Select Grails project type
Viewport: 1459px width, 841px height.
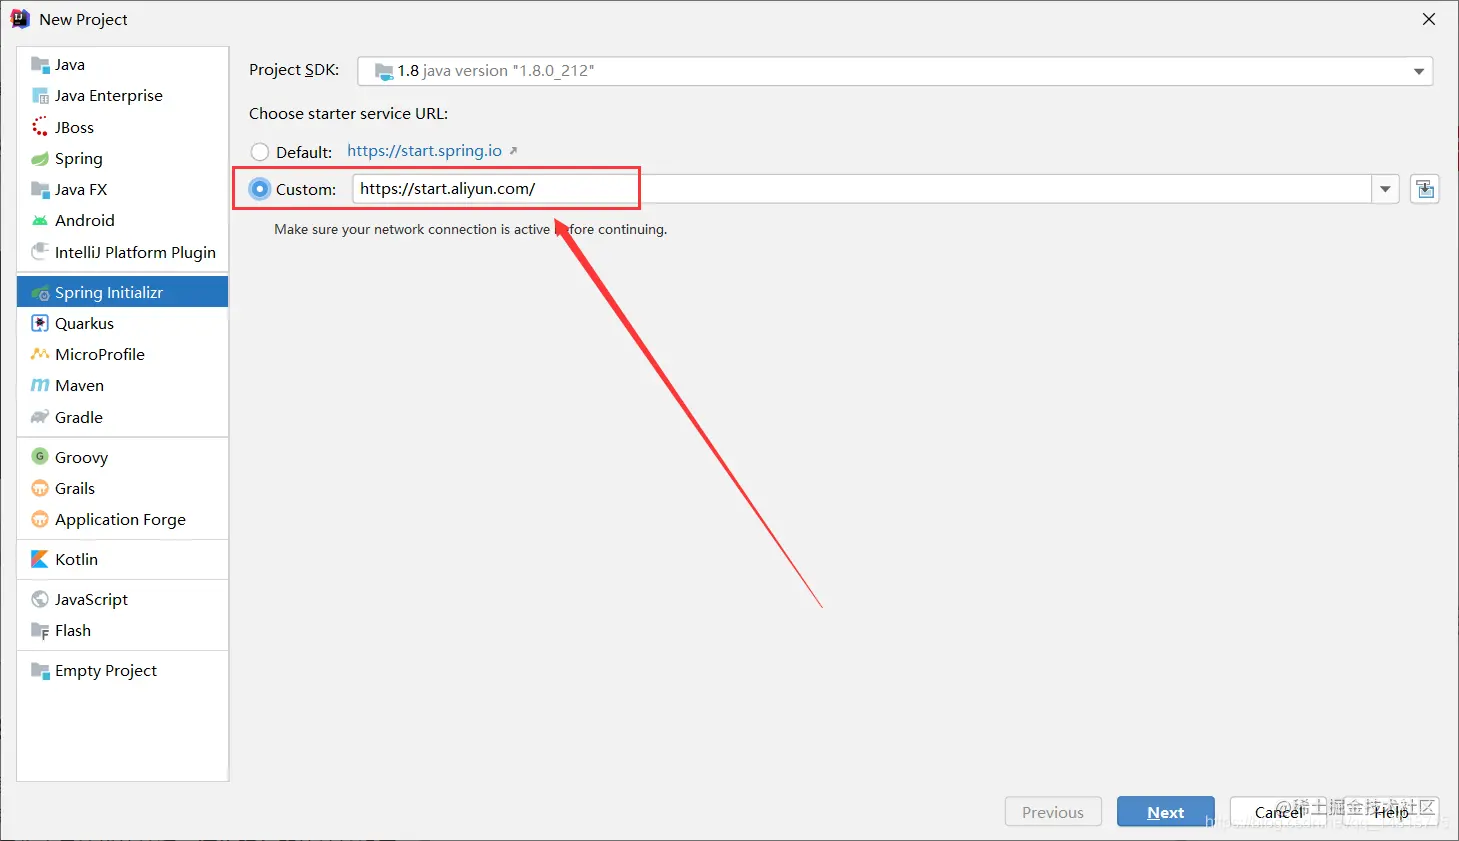click(x=122, y=488)
